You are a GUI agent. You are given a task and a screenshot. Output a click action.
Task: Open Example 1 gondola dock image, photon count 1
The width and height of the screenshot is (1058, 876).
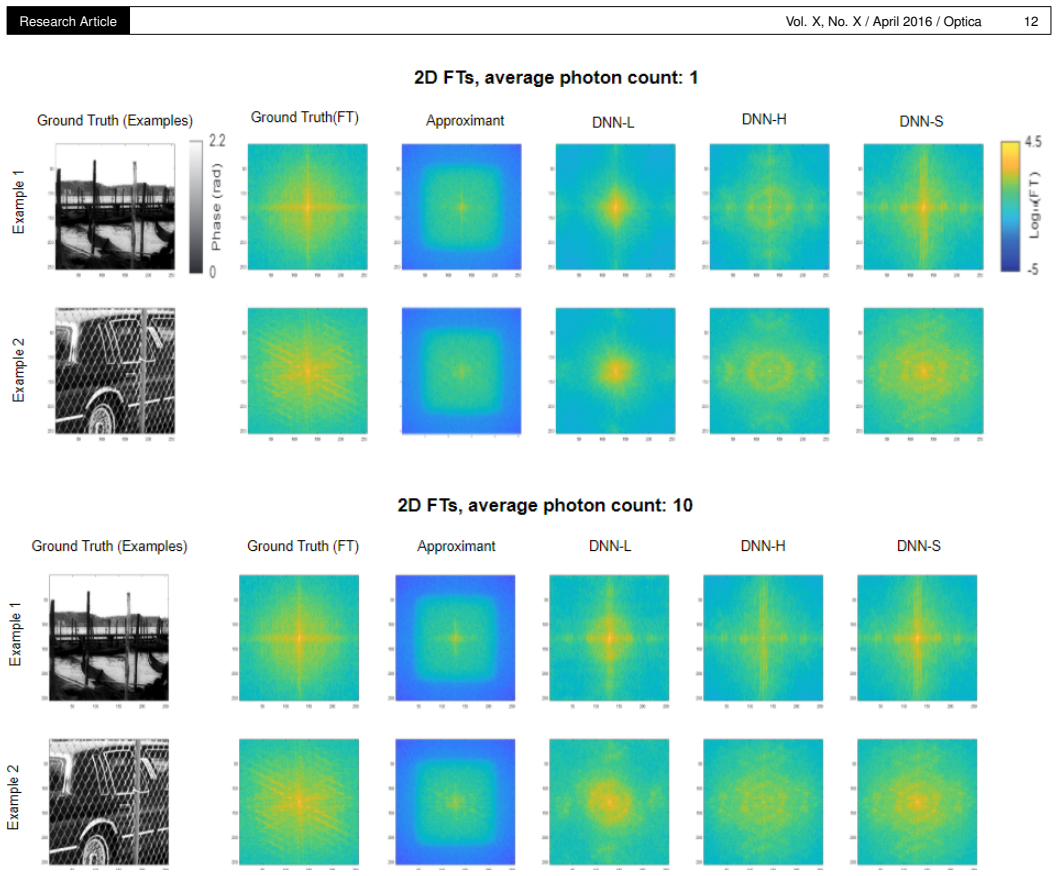coord(115,207)
